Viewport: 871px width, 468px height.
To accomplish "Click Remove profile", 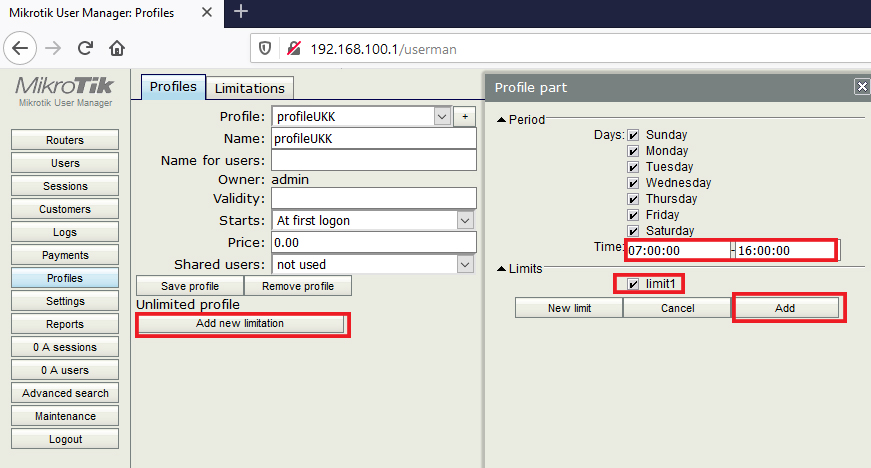I will pyautogui.click(x=298, y=286).
